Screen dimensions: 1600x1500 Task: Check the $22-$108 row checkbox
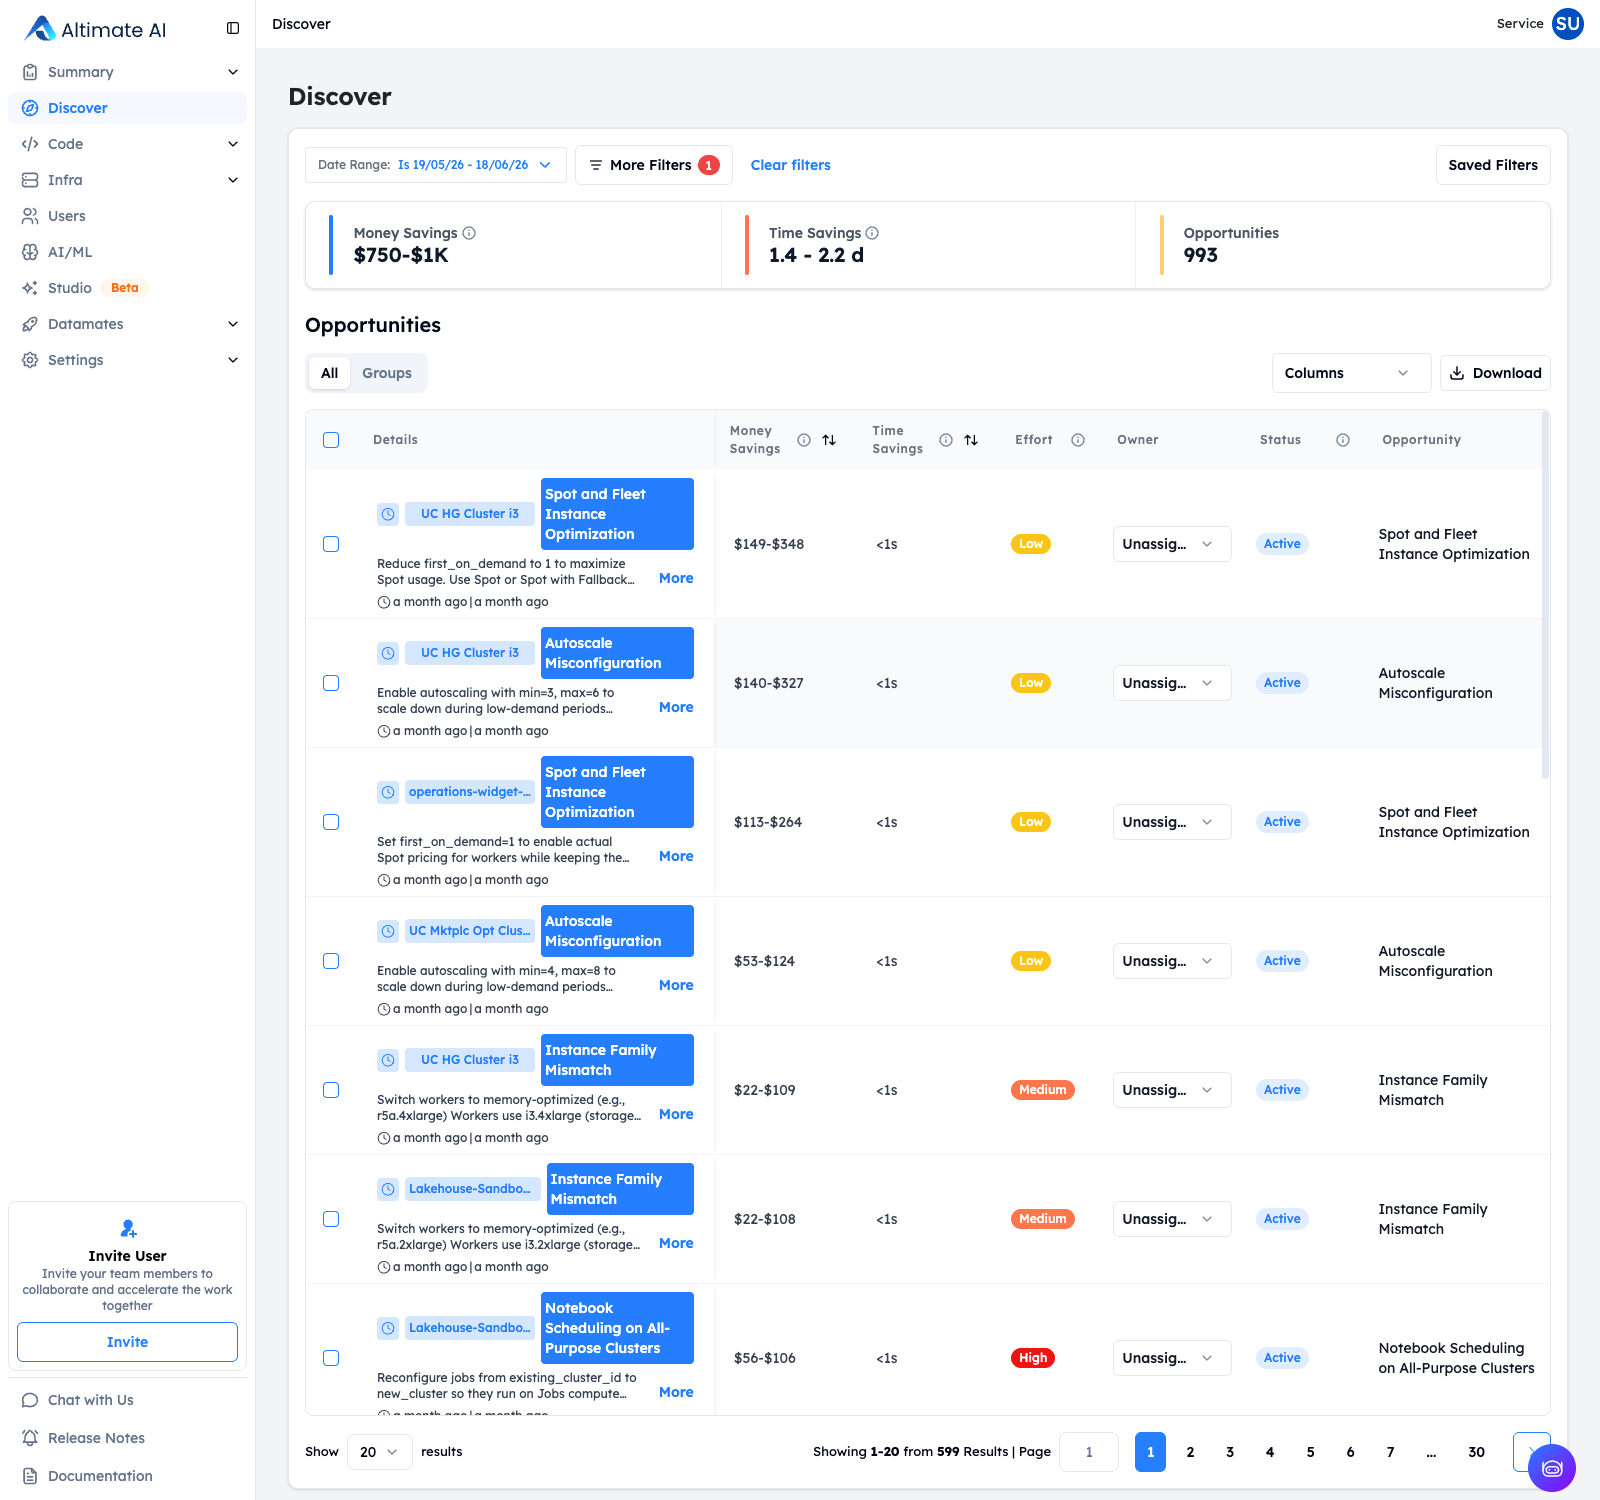pos(331,1219)
